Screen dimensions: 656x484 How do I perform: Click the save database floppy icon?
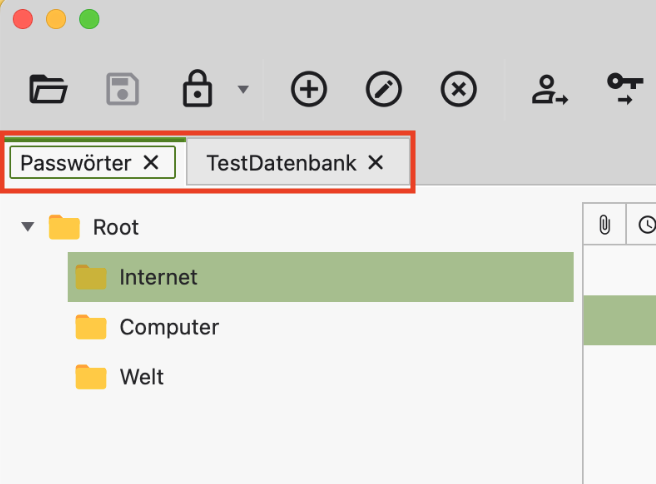(122, 90)
